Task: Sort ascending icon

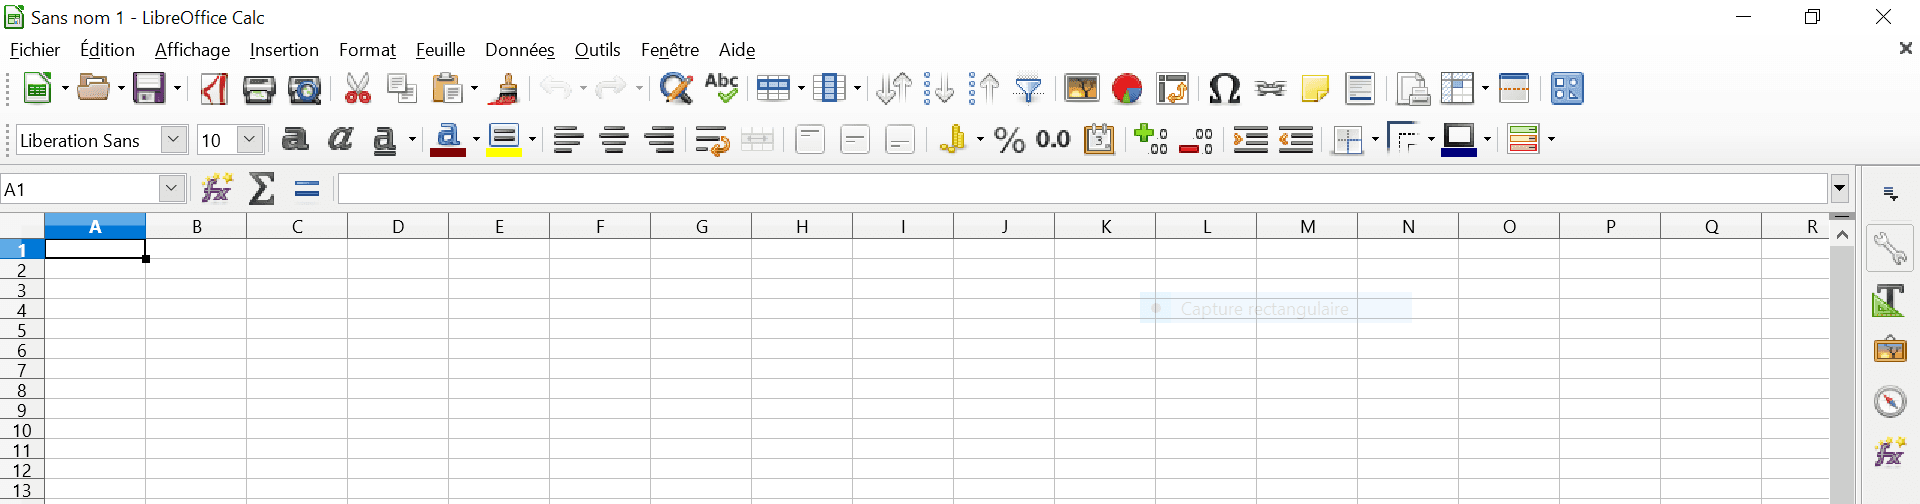Action: tap(939, 89)
